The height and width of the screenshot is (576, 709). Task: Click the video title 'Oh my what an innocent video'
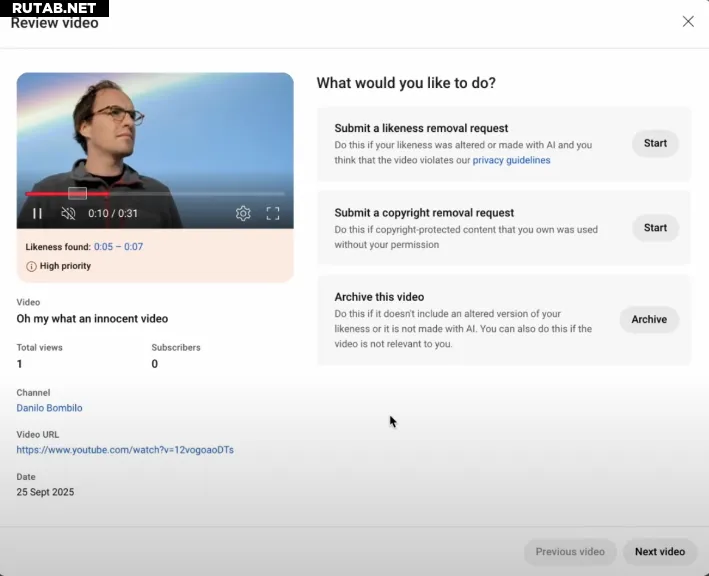tap(92, 319)
